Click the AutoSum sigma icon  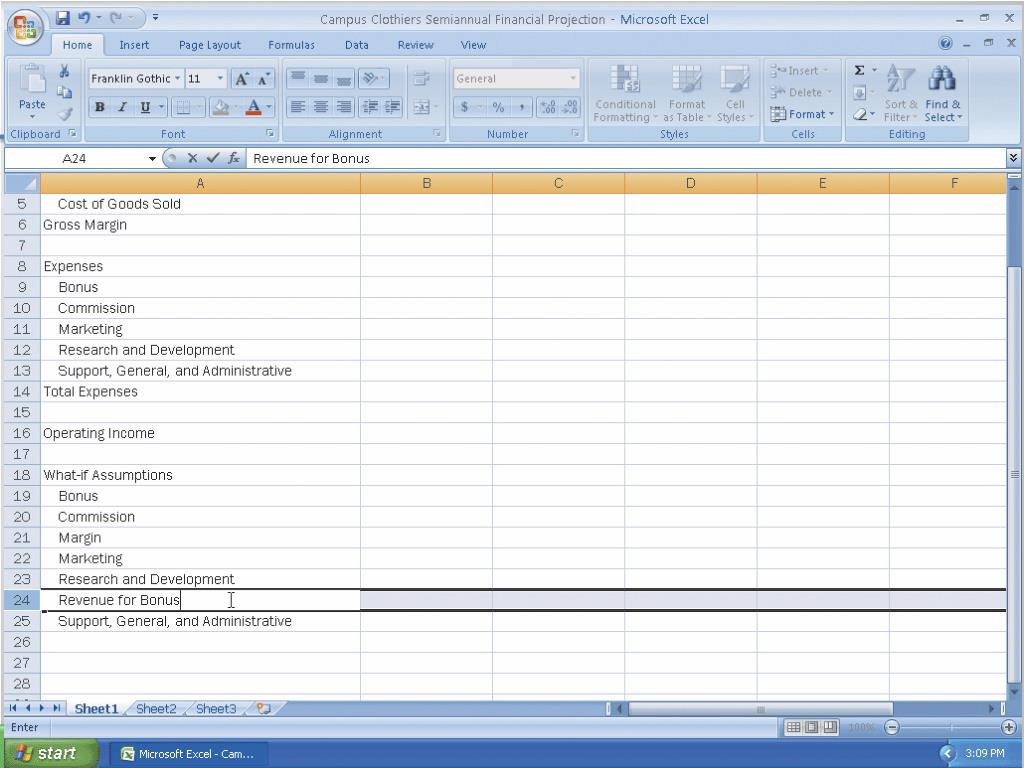(860, 71)
